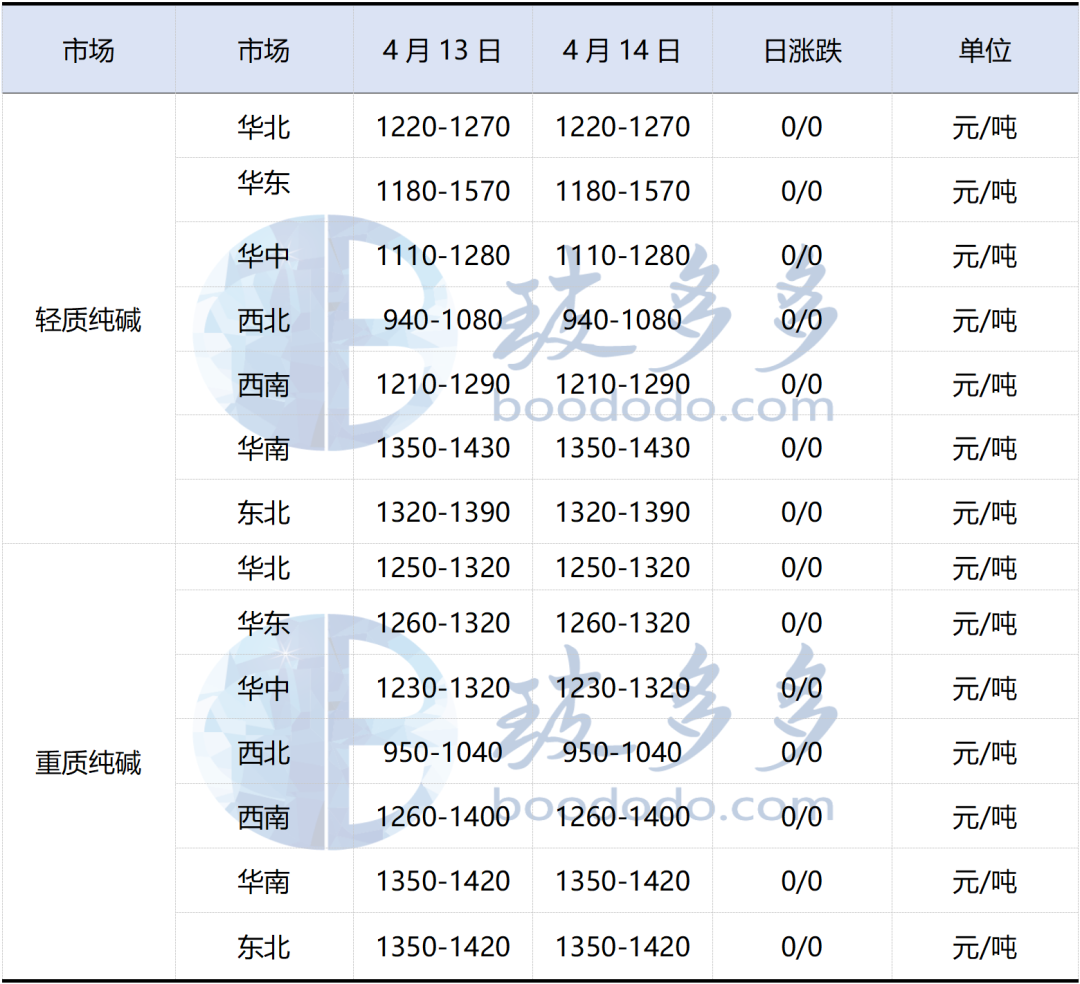Click 1230-1320 in the 4月14日 column

coord(622,688)
